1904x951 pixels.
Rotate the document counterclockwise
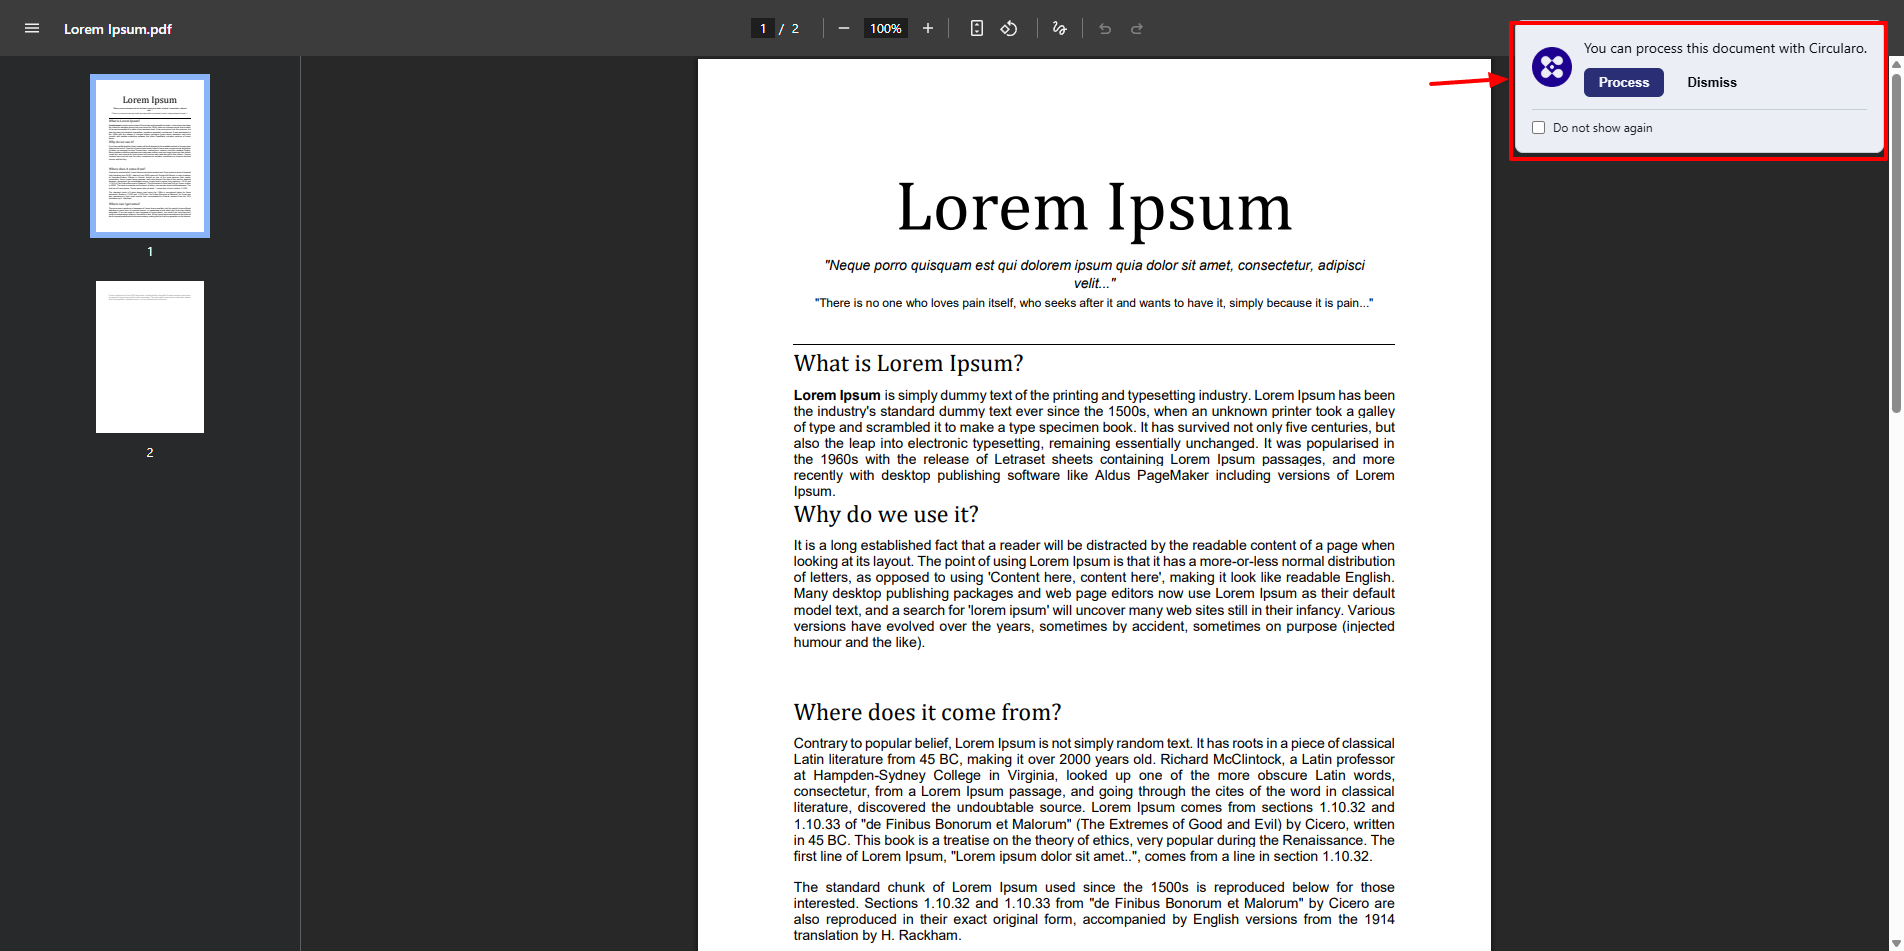(1009, 28)
